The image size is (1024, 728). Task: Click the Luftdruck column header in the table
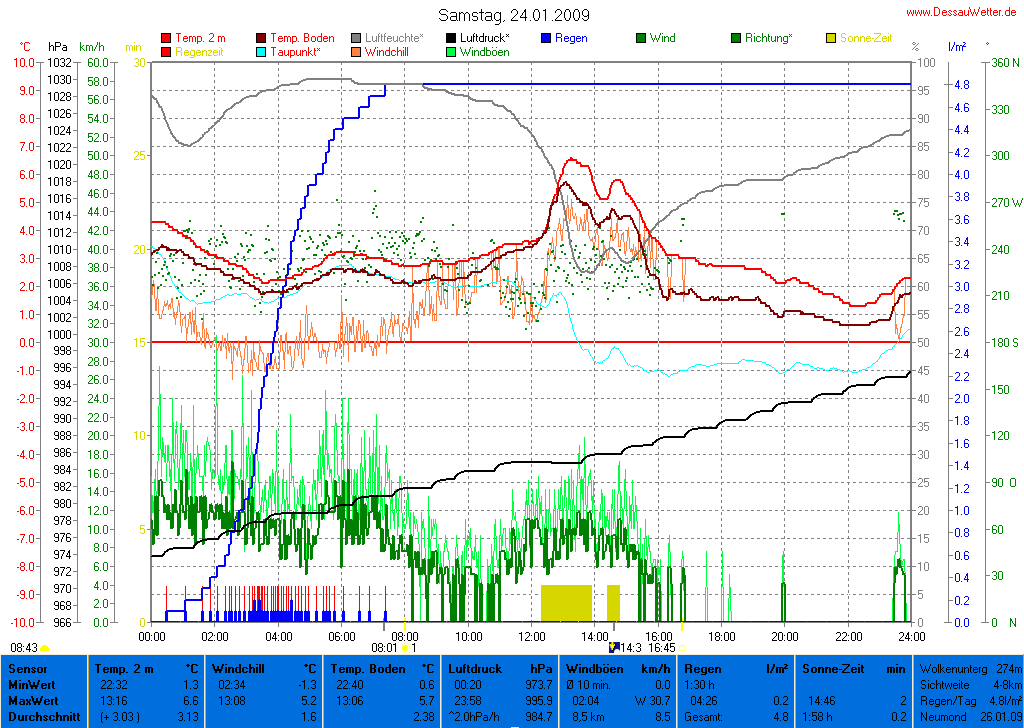click(x=471, y=668)
